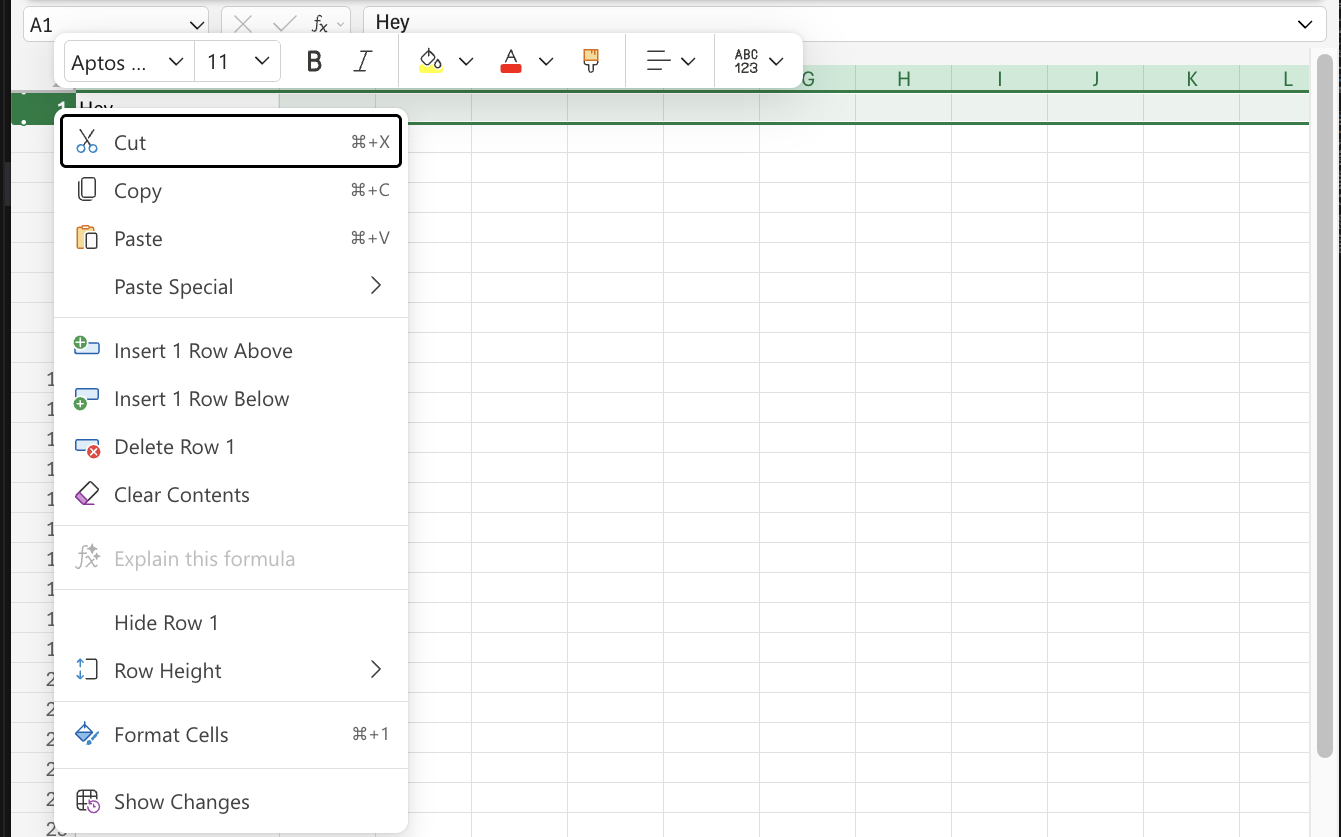Select Hide Row 1 from menu
The height and width of the screenshot is (837, 1341).
tap(166, 622)
